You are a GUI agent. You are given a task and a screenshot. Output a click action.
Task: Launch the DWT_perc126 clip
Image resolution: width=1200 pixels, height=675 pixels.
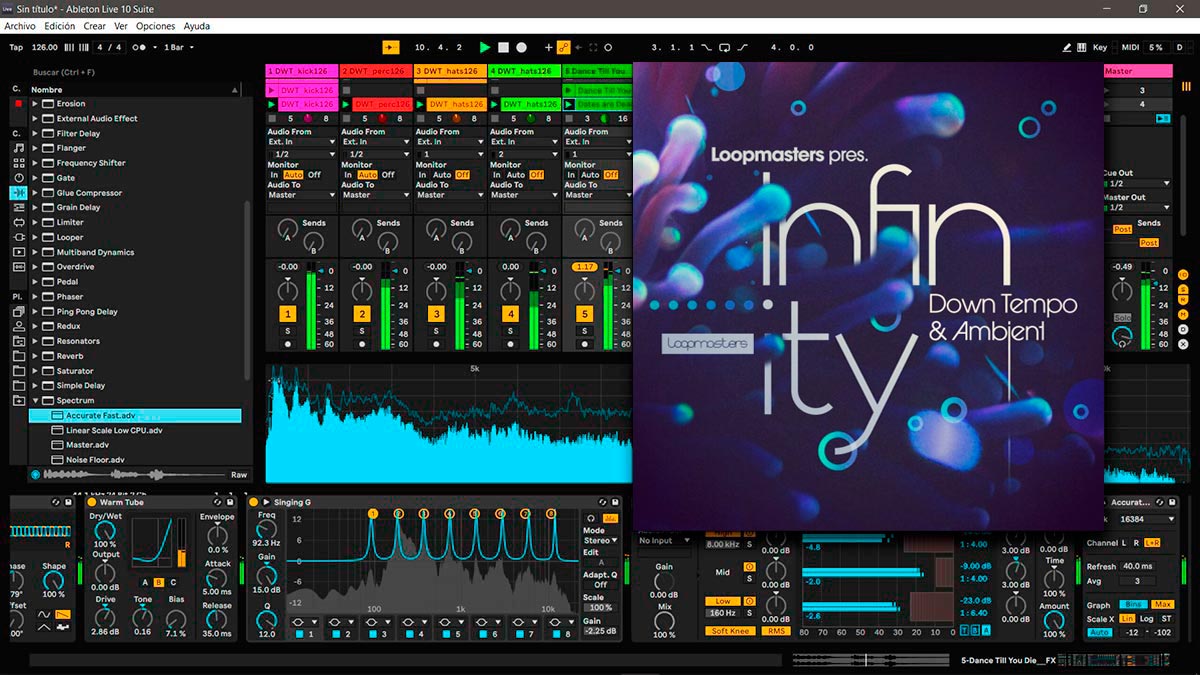pyautogui.click(x=347, y=104)
